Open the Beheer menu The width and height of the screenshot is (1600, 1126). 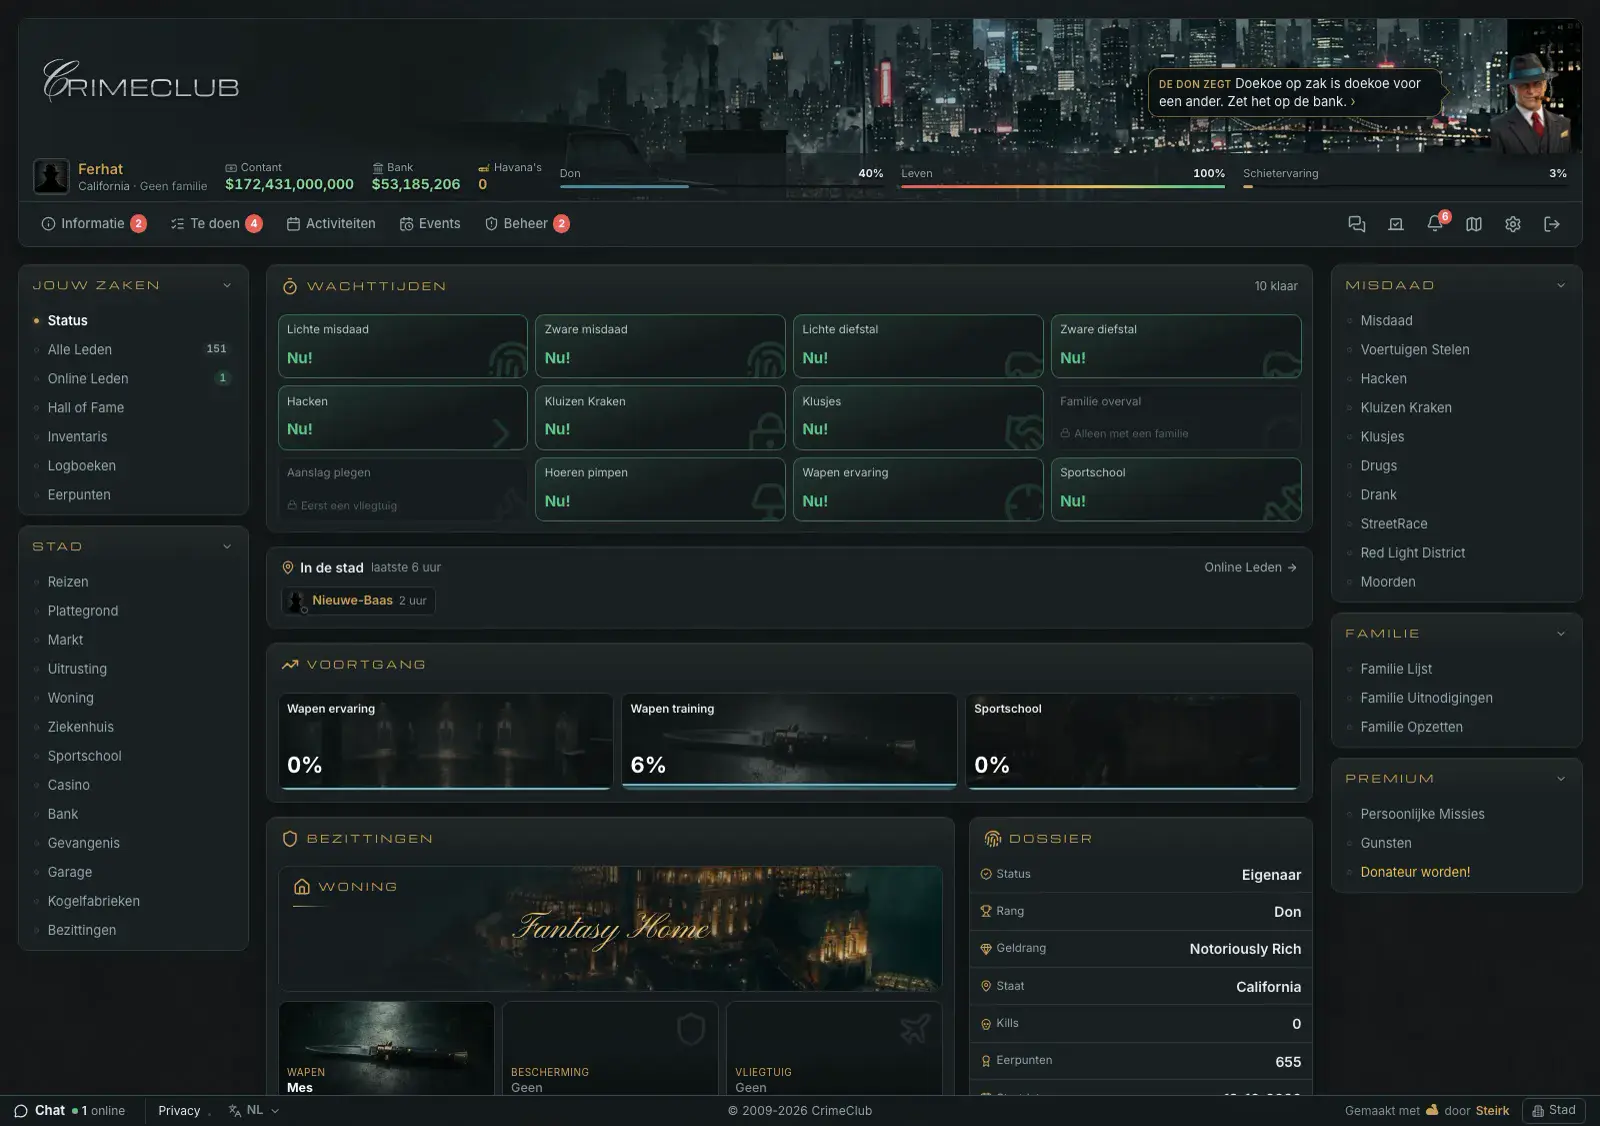tap(526, 224)
